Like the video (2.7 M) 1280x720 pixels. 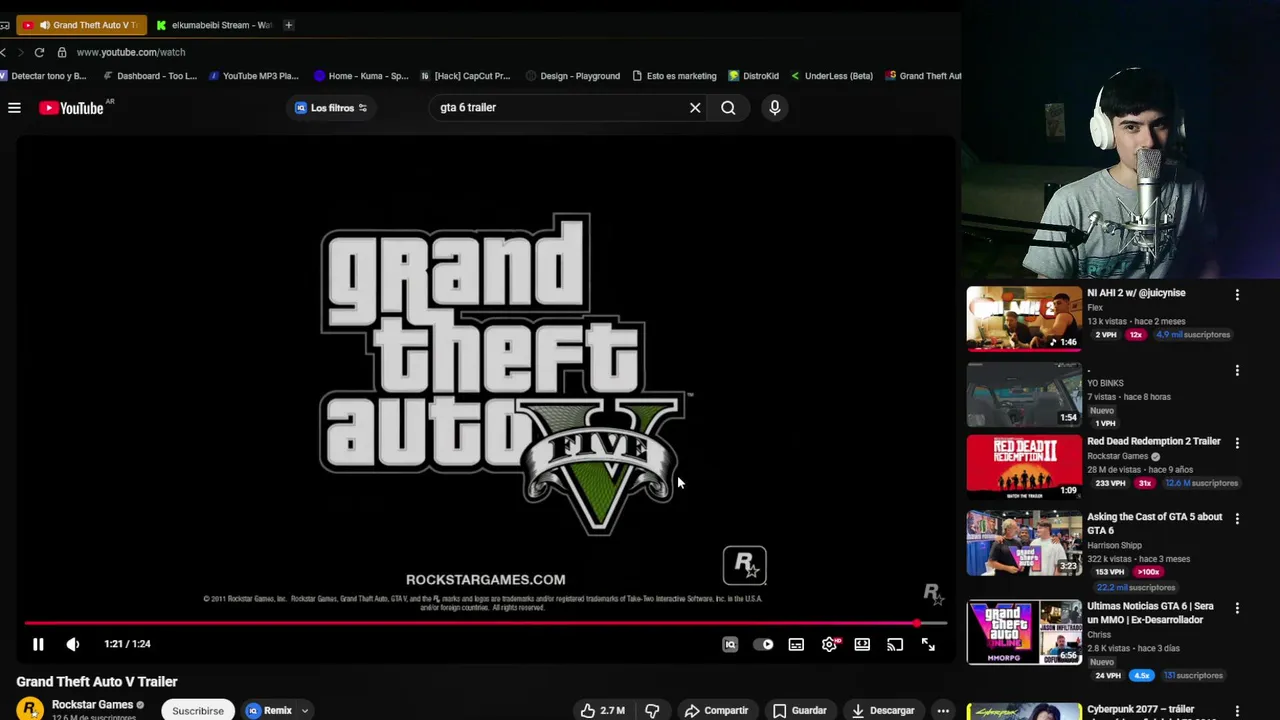(x=603, y=711)
